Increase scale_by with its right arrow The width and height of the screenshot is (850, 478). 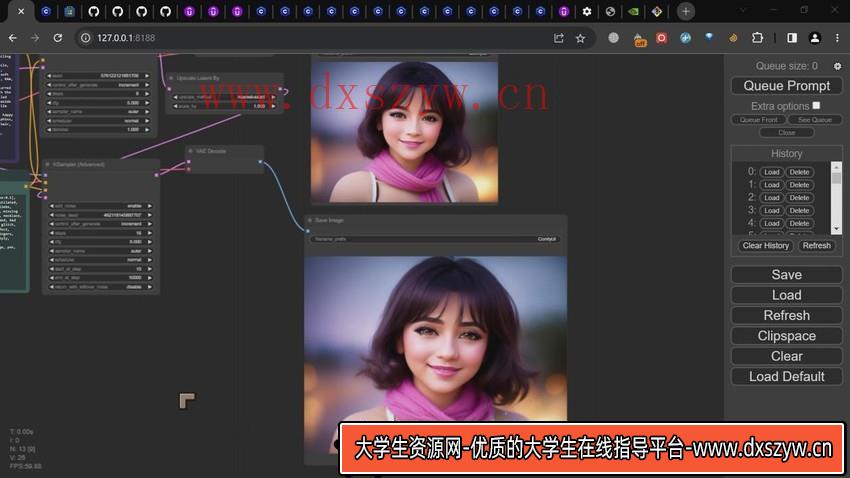[x=273, y=106]
